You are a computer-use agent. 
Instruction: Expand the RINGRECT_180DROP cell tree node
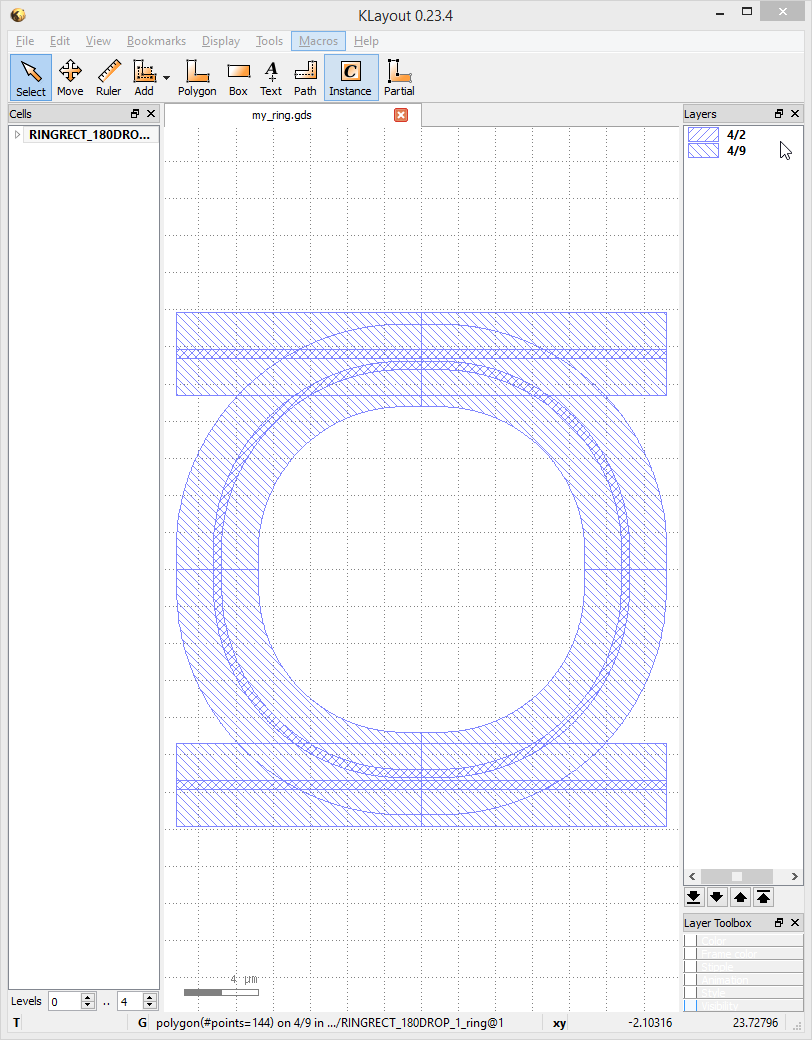tap(18, 135)
